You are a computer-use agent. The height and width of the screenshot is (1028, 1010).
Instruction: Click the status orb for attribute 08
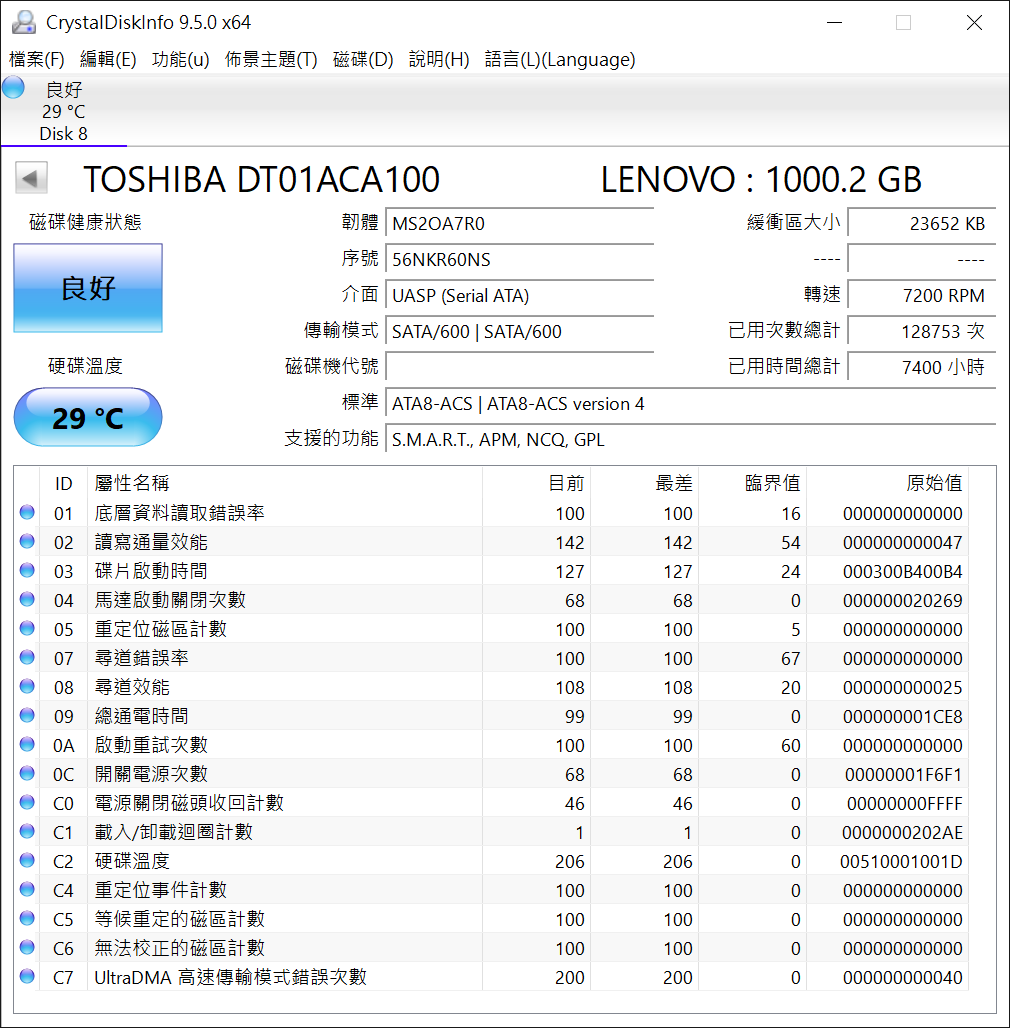pyautogui.click(x=27, y=686)
